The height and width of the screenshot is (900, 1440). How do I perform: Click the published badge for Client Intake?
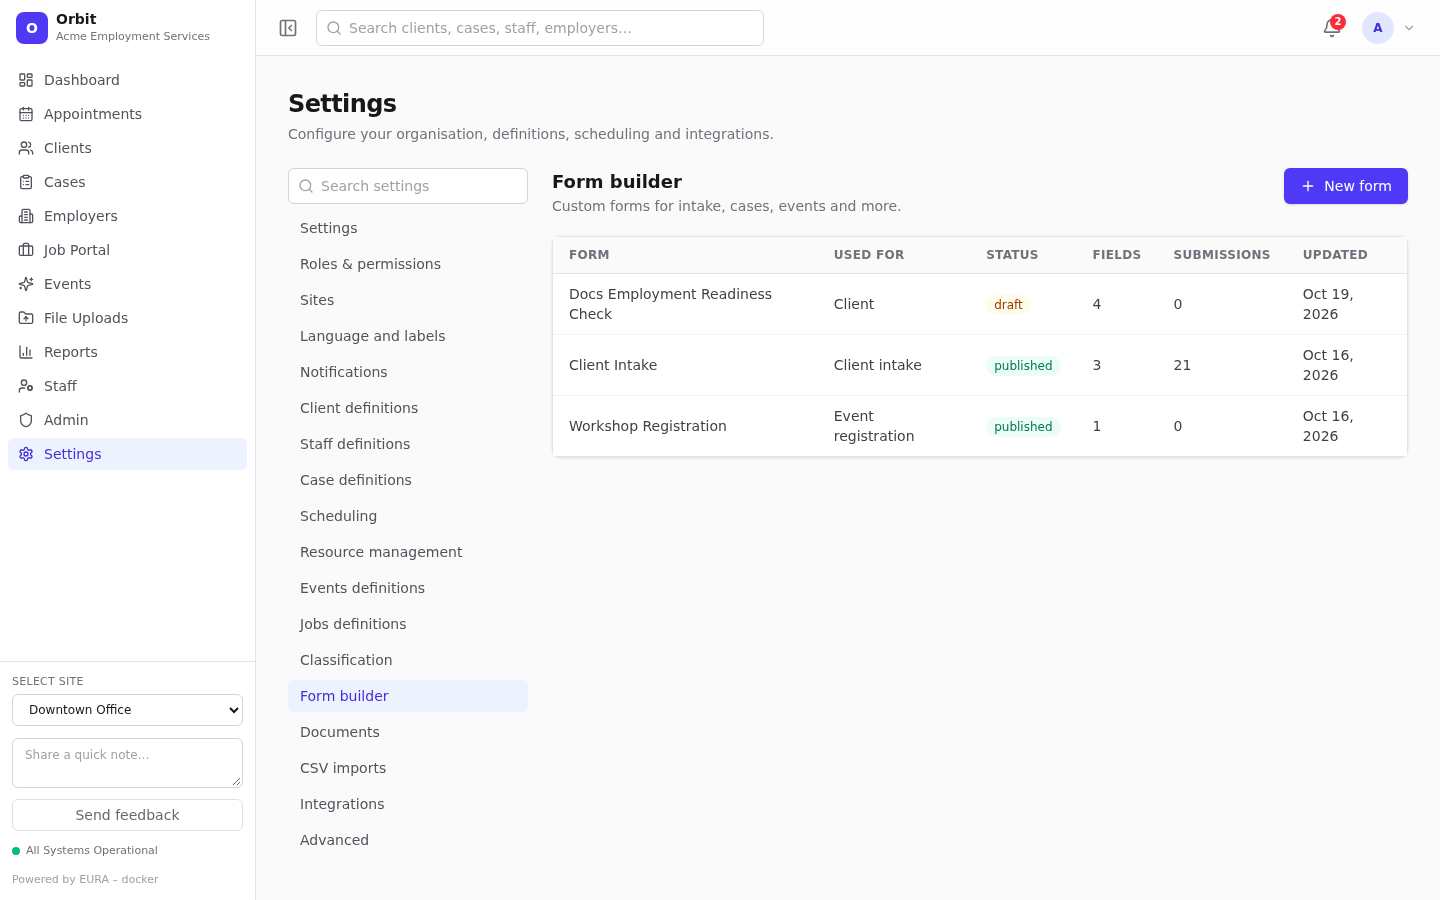(x=1023, y=366)
